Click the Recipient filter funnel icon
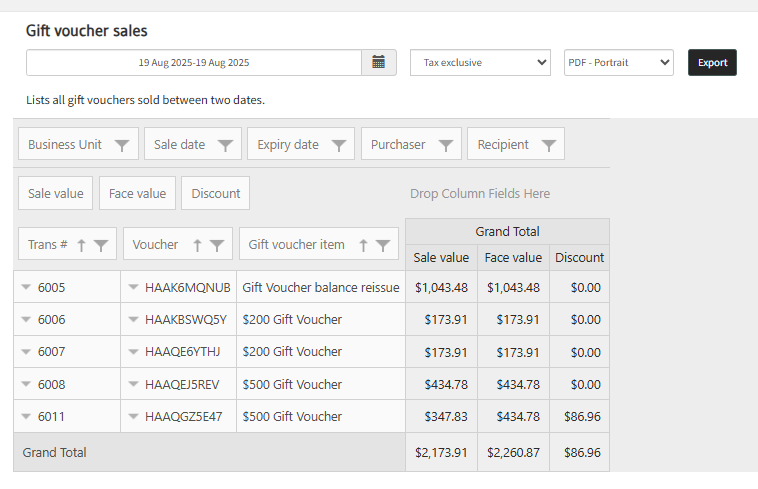Screen dimensions: 758x489 pos(548,145)
